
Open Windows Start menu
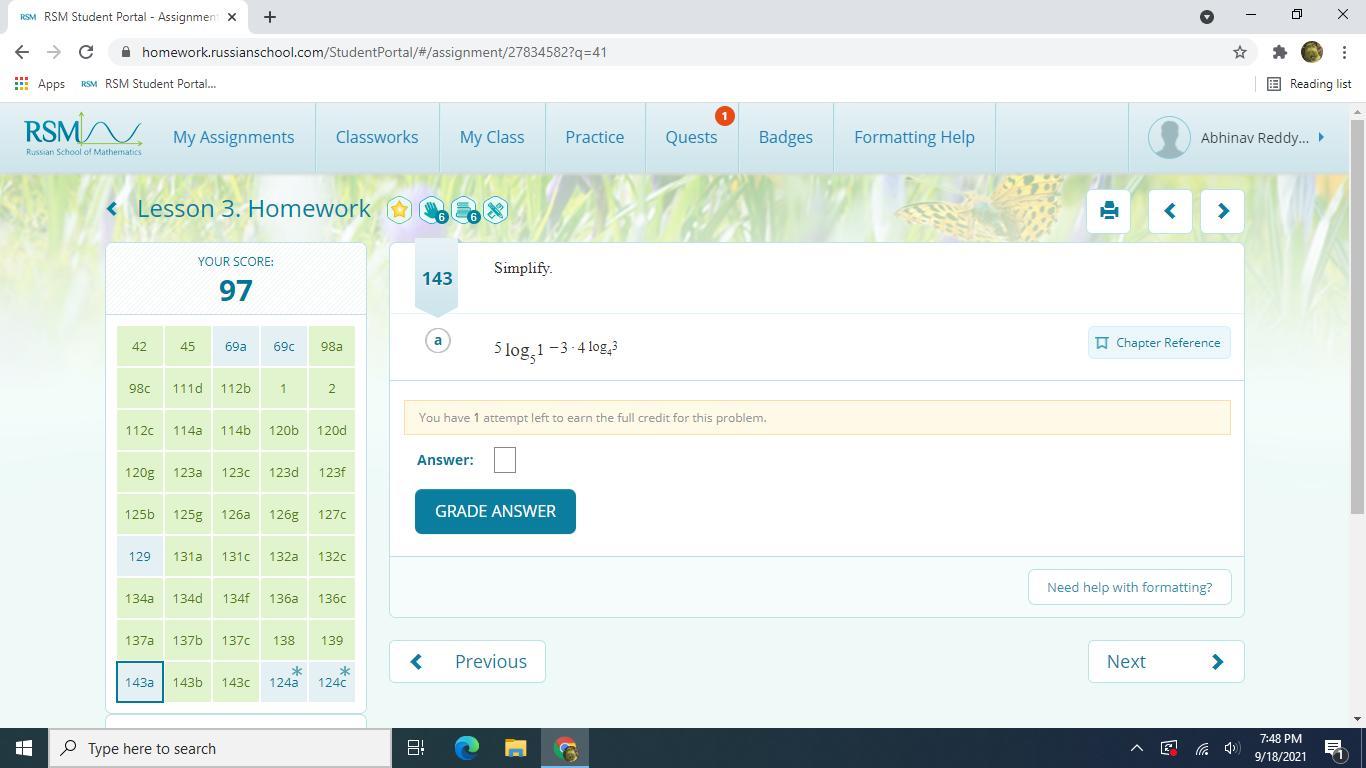click(x=24, y=748)
